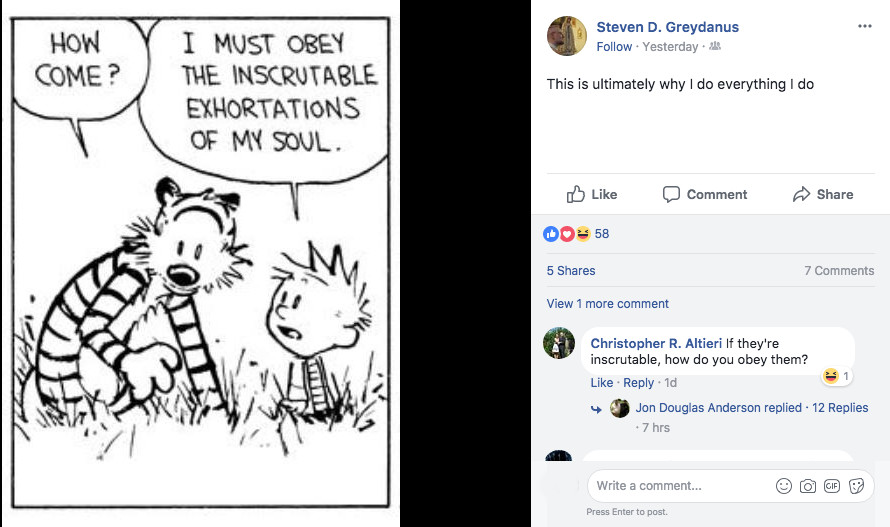The height and width of the screenshot is (527, 890).
Task: Open the GIF picker icon
Action: pyautogui.click(x=832, y=486)
